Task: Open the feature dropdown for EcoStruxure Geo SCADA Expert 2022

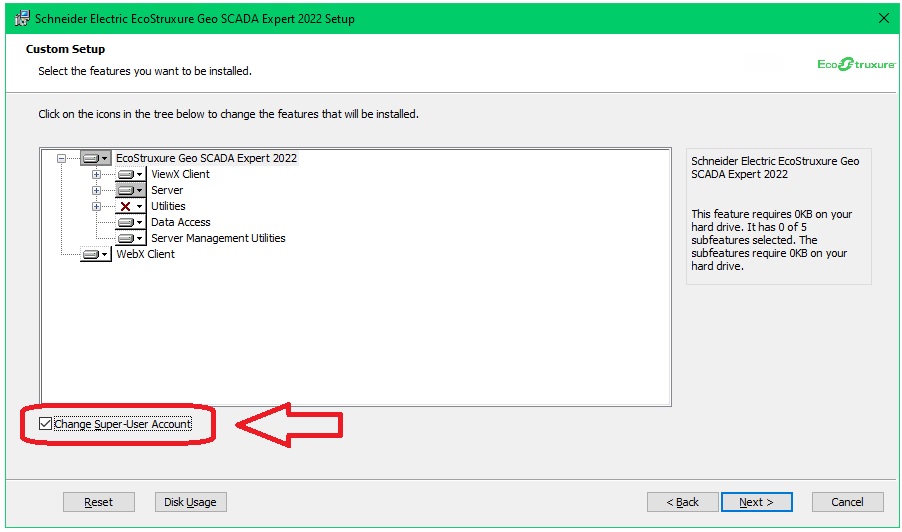Action: [x=95, y=158]
